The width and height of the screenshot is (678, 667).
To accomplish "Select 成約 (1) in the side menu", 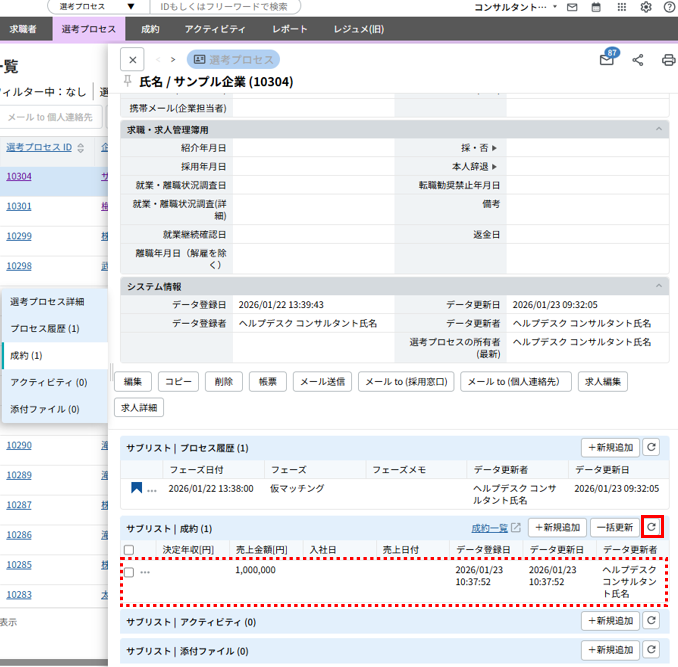I will pos(27,355).
